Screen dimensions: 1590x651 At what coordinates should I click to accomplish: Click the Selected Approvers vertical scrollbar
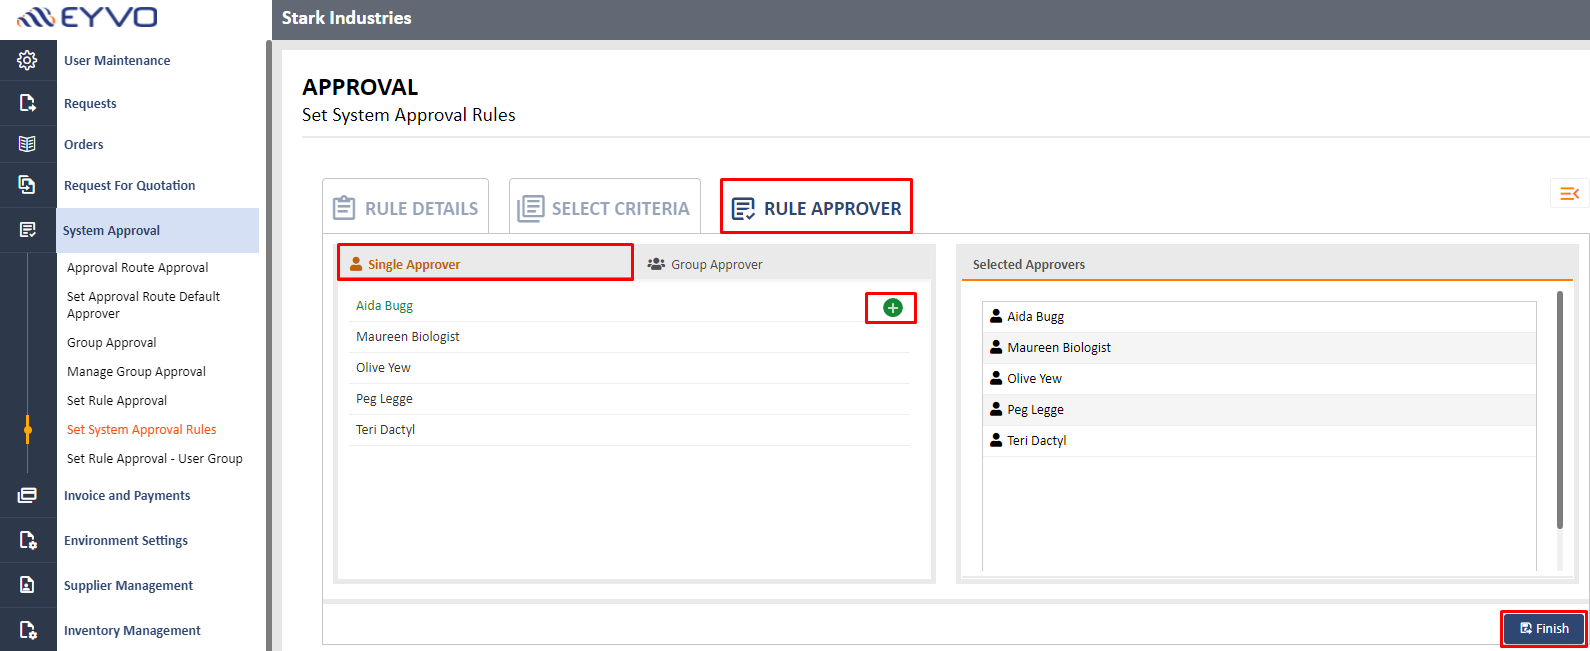pos(1560,410)
